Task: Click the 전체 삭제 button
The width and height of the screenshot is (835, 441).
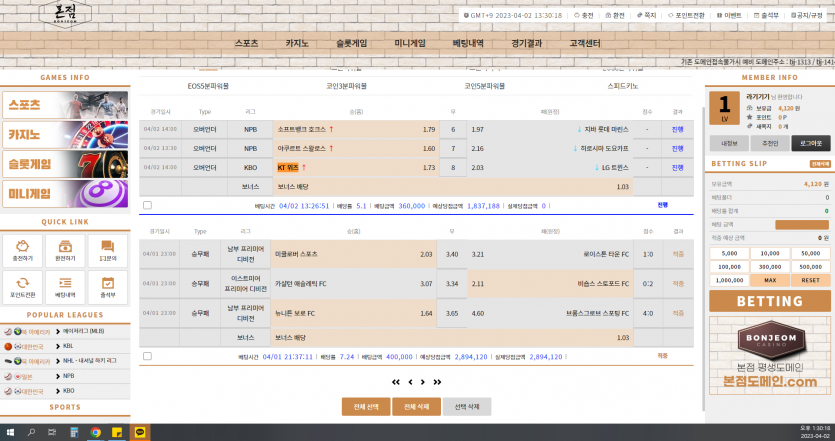Action: pyautogui.click(x=416, y=407)
